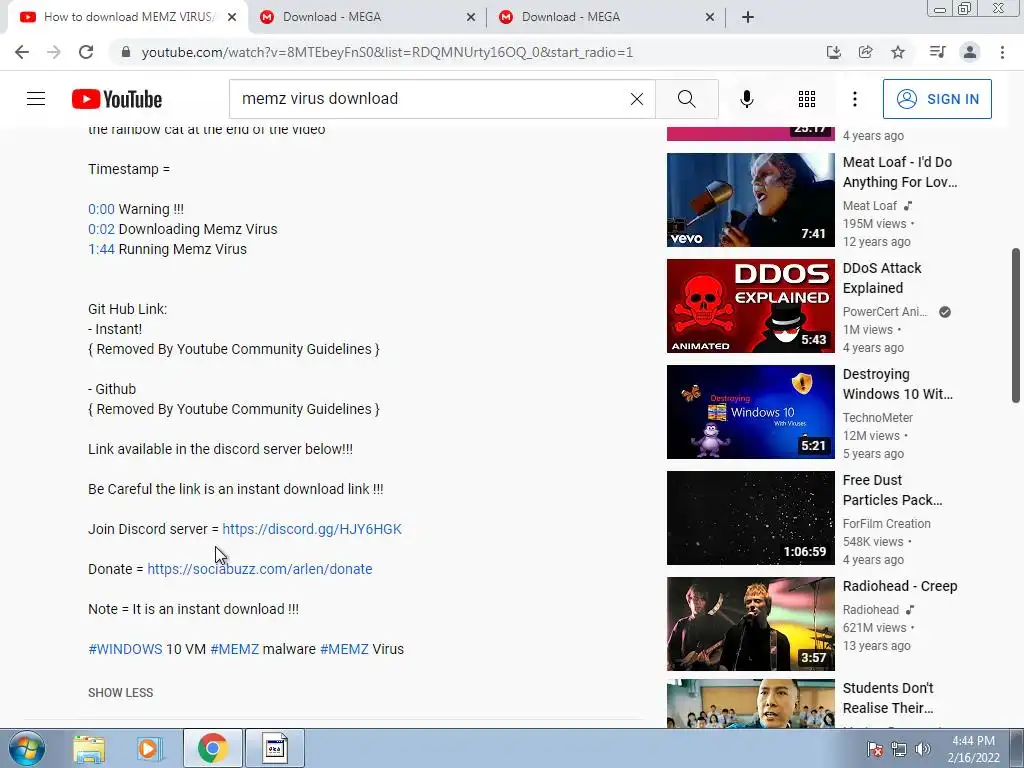The height and width of the screenshot is (768, 1024).
Task: Open the Destroying Windows 10 thumbnail
Action: click(750, 411)
